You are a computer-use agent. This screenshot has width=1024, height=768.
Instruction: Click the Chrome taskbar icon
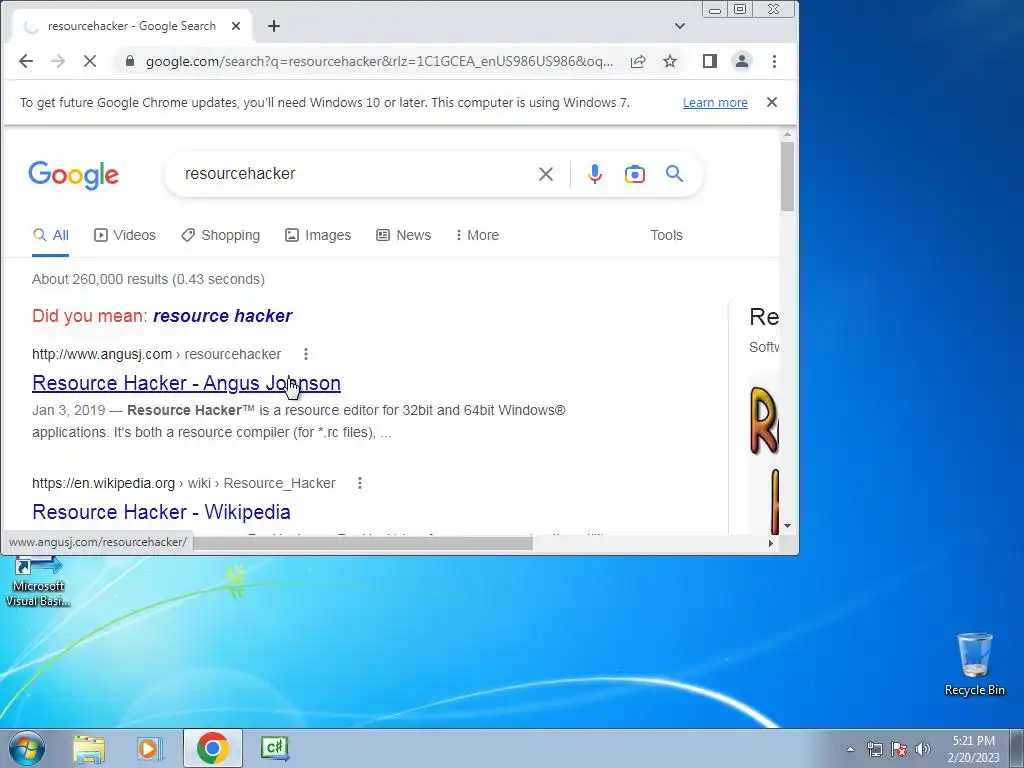tap(213, 748)
